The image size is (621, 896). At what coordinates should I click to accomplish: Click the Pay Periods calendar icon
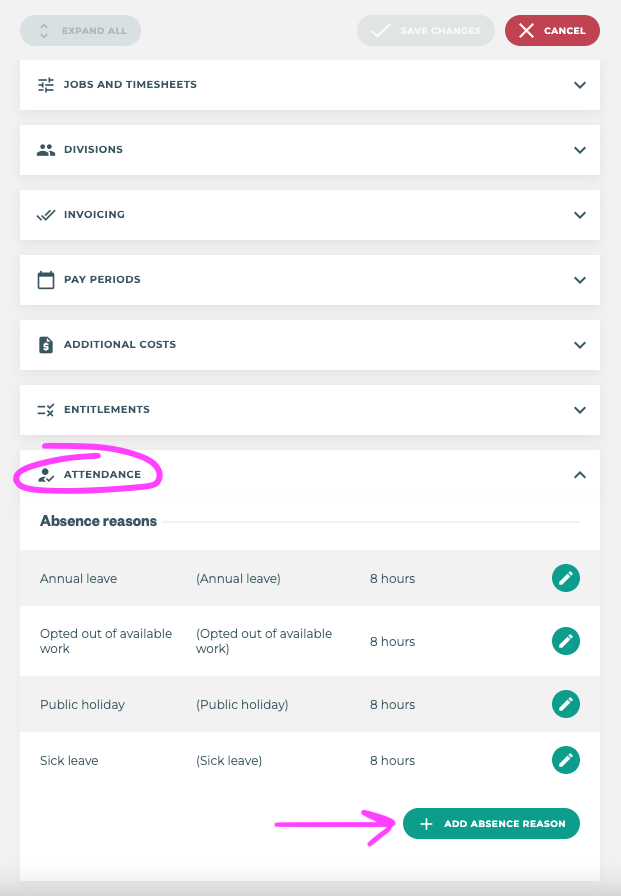pyautogui.click(x=46, y=280)
